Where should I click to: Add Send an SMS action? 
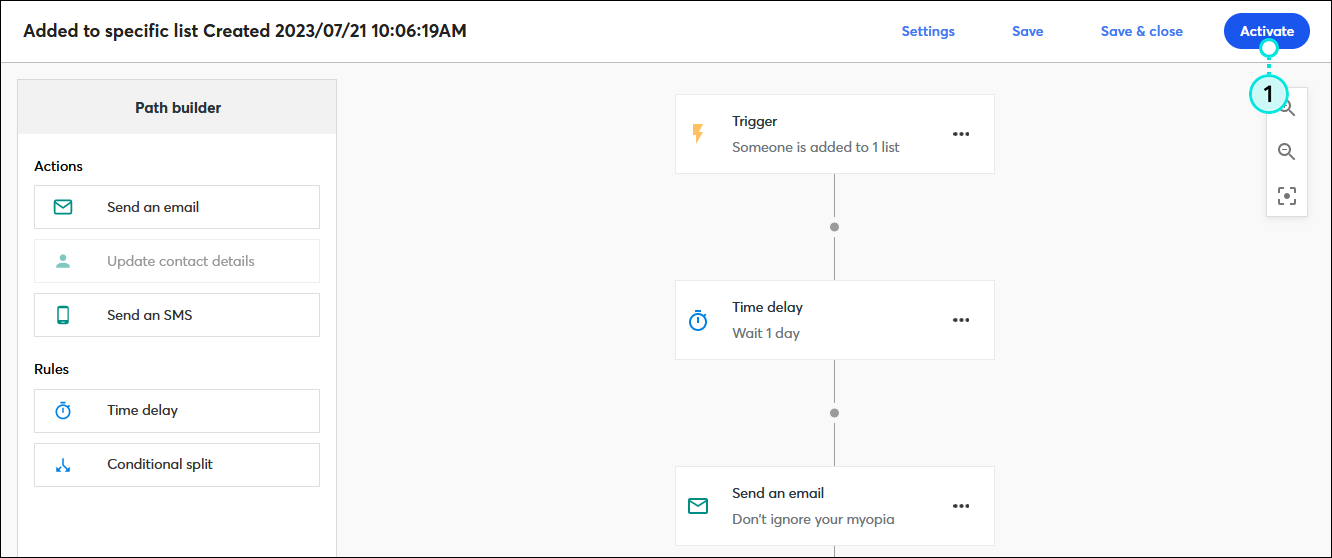177,315
